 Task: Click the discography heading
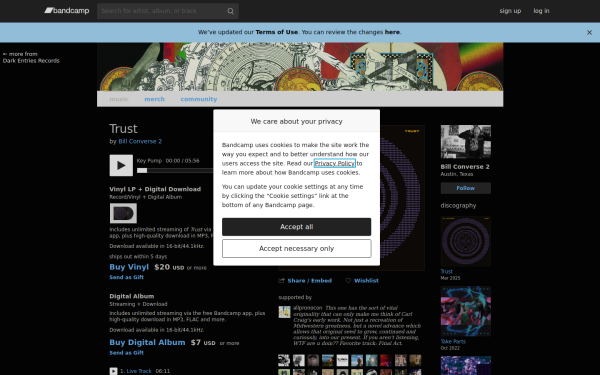coord(458,205)
